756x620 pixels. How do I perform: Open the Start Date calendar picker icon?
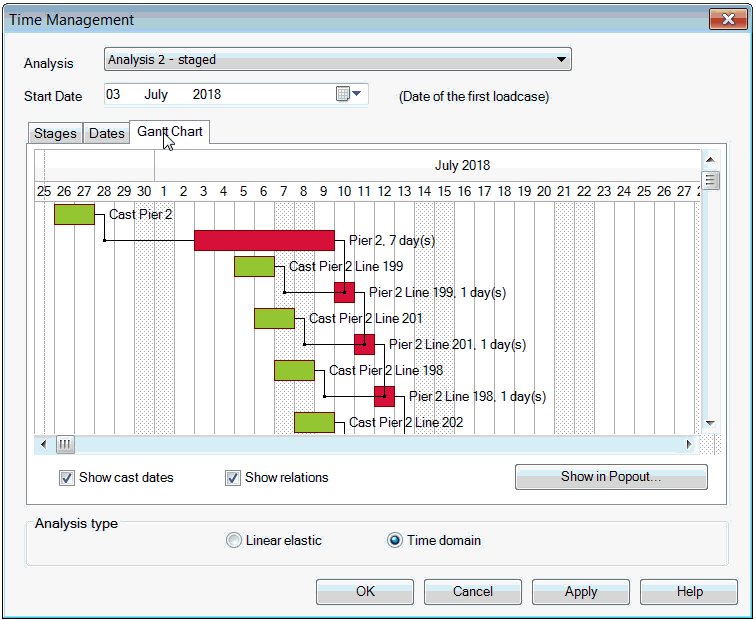[343, 94]
